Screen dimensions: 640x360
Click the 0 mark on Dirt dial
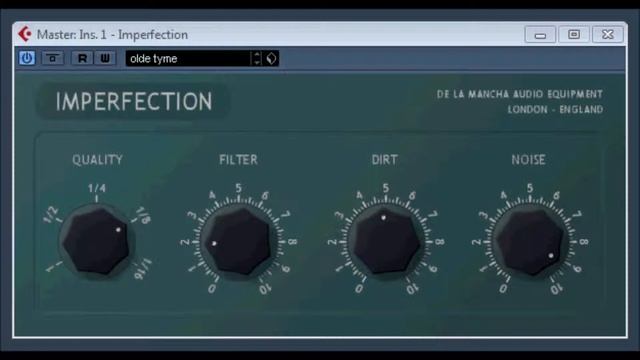click(x=359, y=289)
